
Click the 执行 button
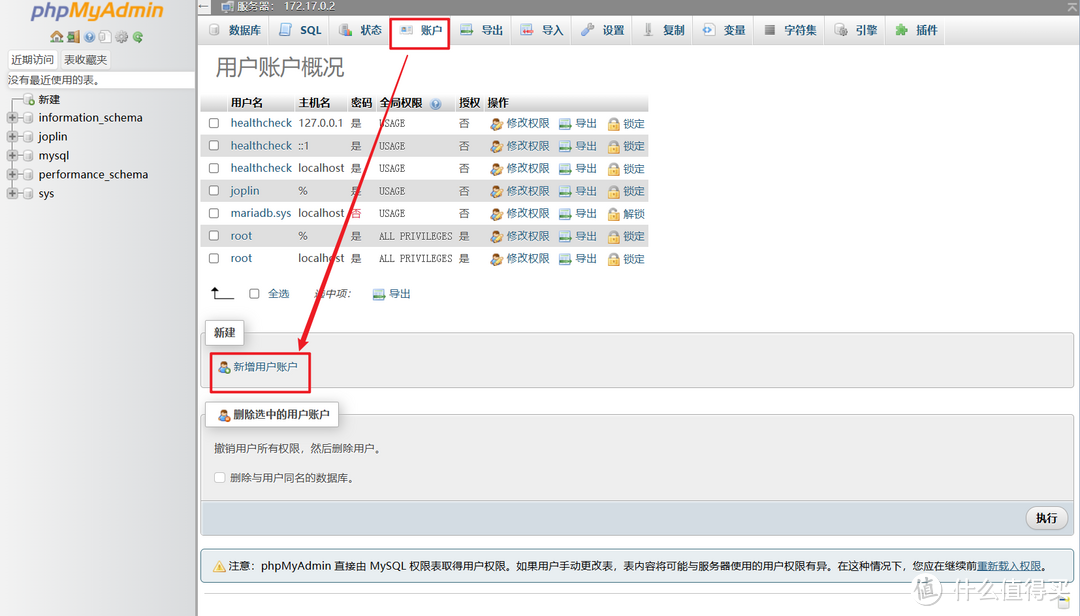click(x=1046, y=518)
